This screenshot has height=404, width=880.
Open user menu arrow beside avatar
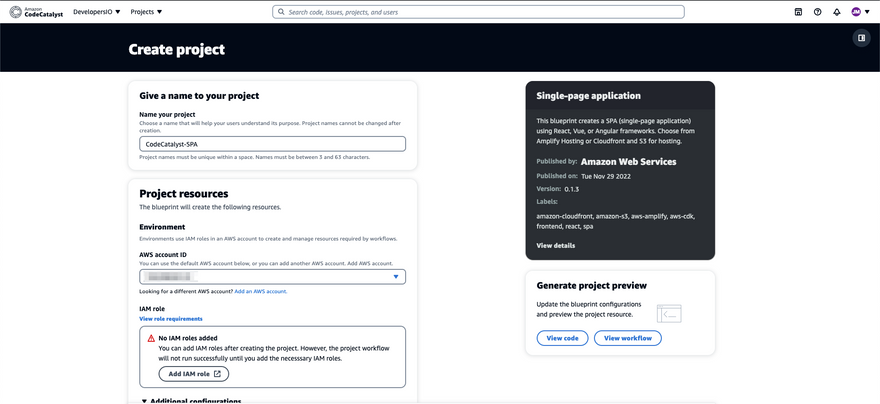(867, 12)
